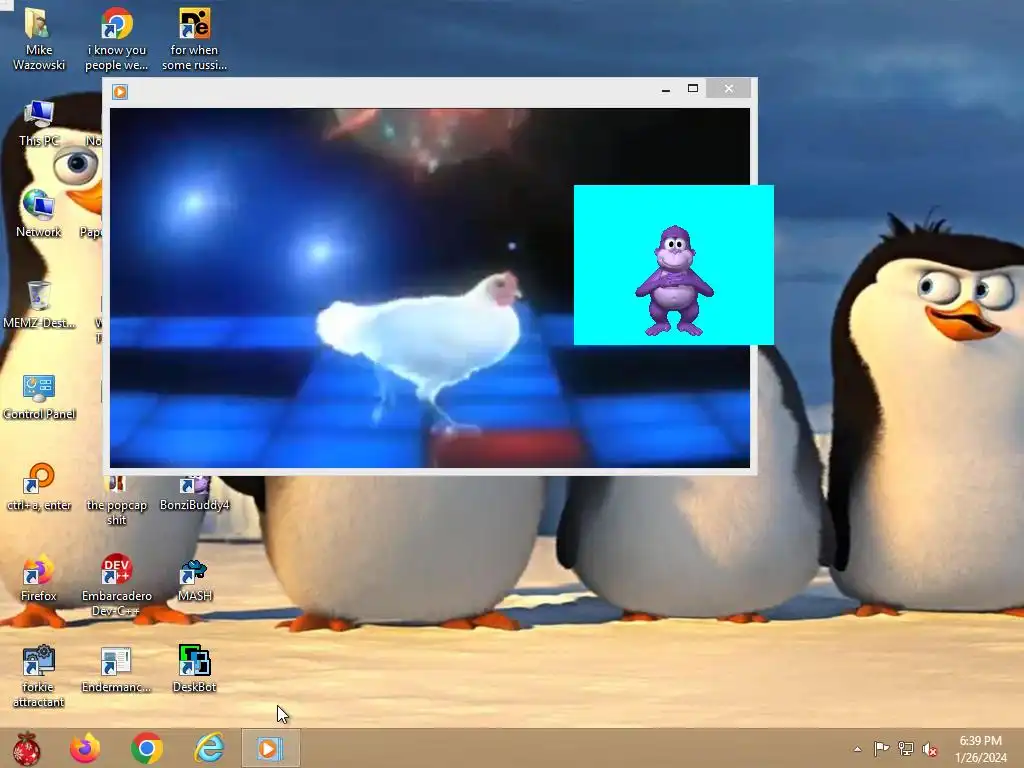Open the Endermanc... desktop shortcut
This screenshot has height=768, width=1024.
coord(116,669)
